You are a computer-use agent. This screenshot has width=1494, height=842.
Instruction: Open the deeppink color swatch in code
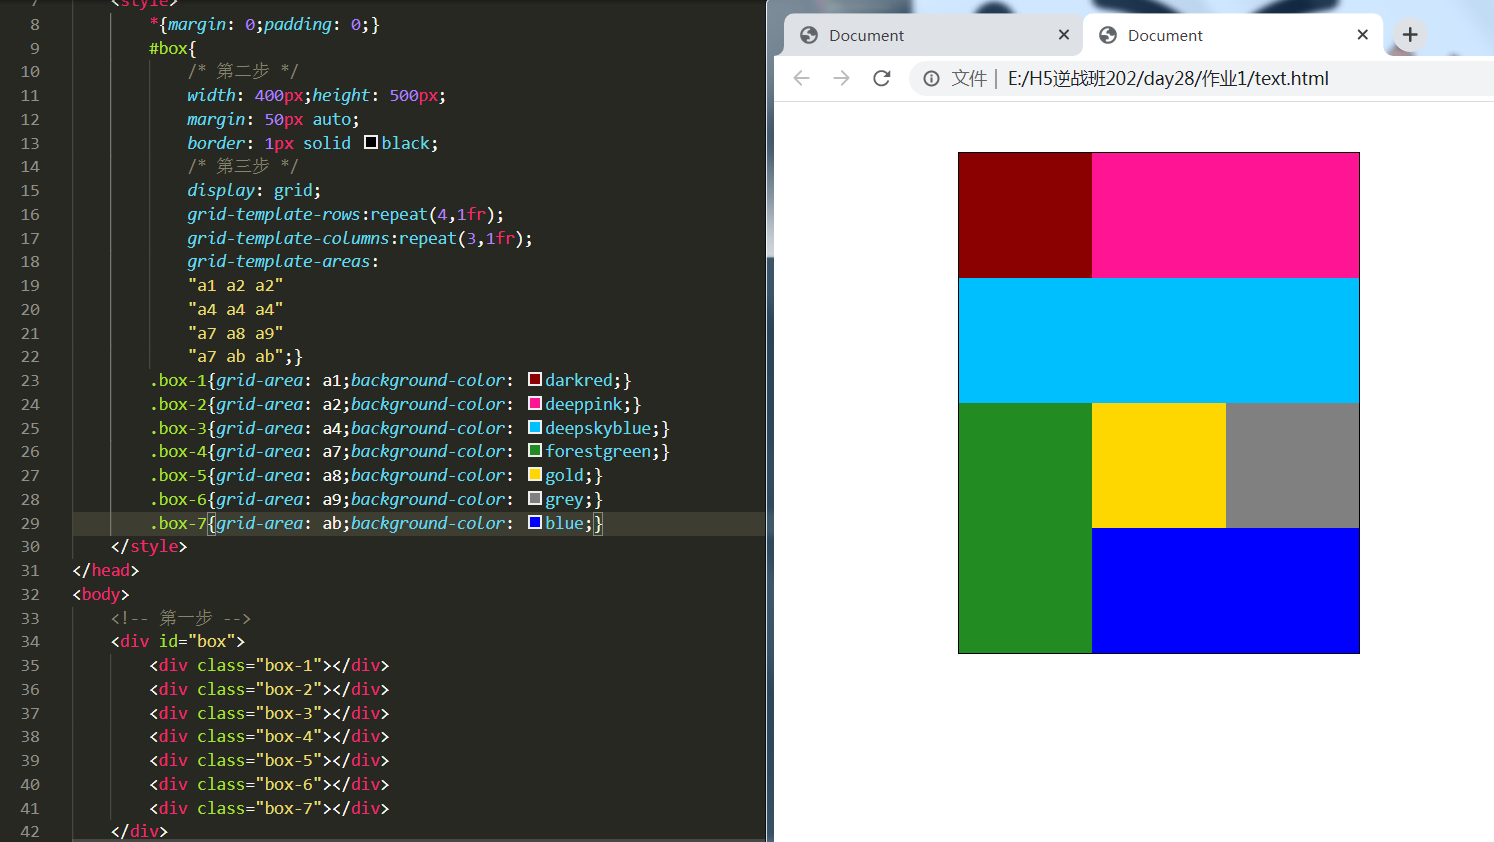pyautogui.click(x=535, y=404)
